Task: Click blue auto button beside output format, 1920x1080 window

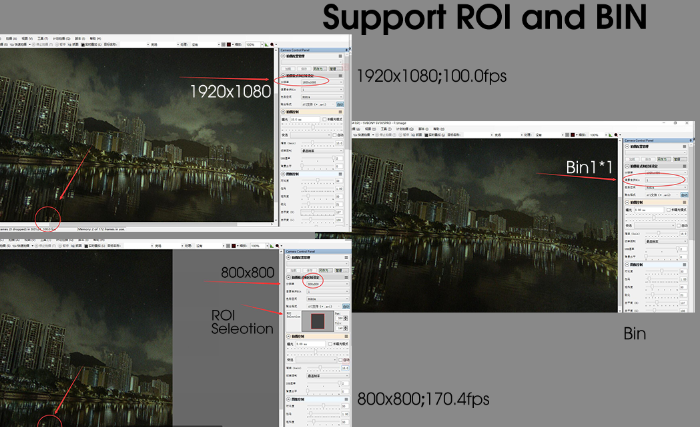Action: tap(340, 104)
